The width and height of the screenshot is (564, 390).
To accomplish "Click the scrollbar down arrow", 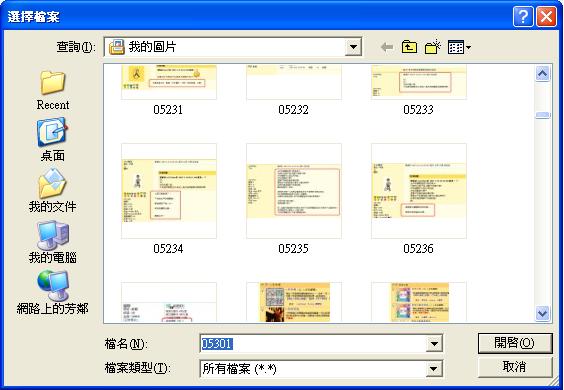I will (542, 313).
